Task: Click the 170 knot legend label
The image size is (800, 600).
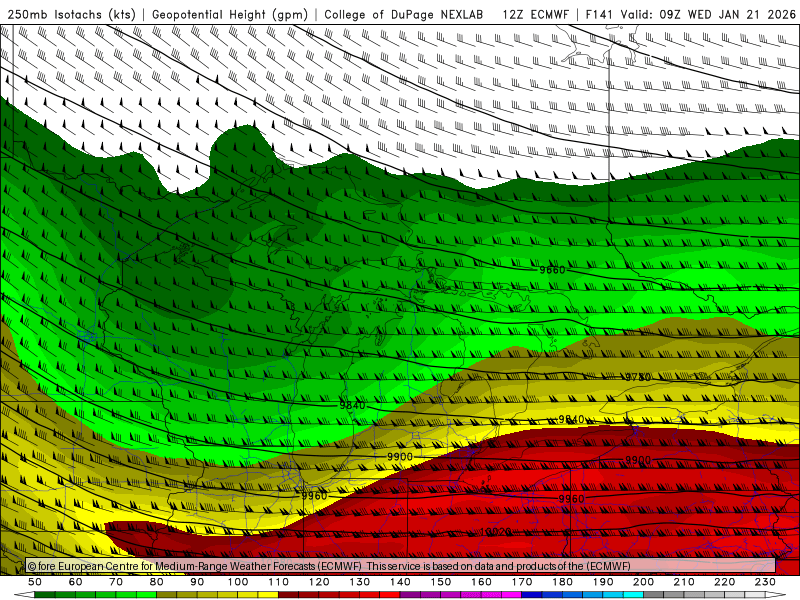Action: click(522, 582)
